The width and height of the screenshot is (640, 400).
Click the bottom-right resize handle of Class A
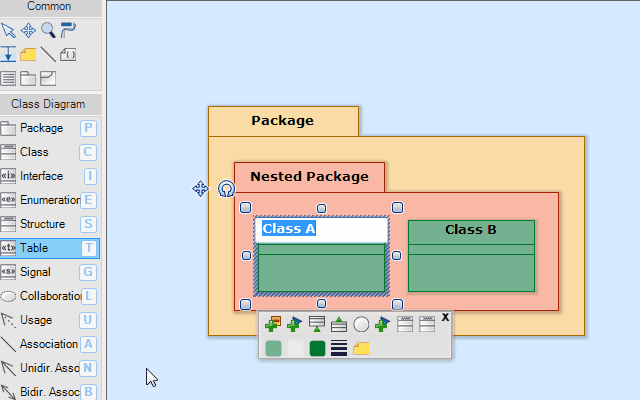coord(397,304)
